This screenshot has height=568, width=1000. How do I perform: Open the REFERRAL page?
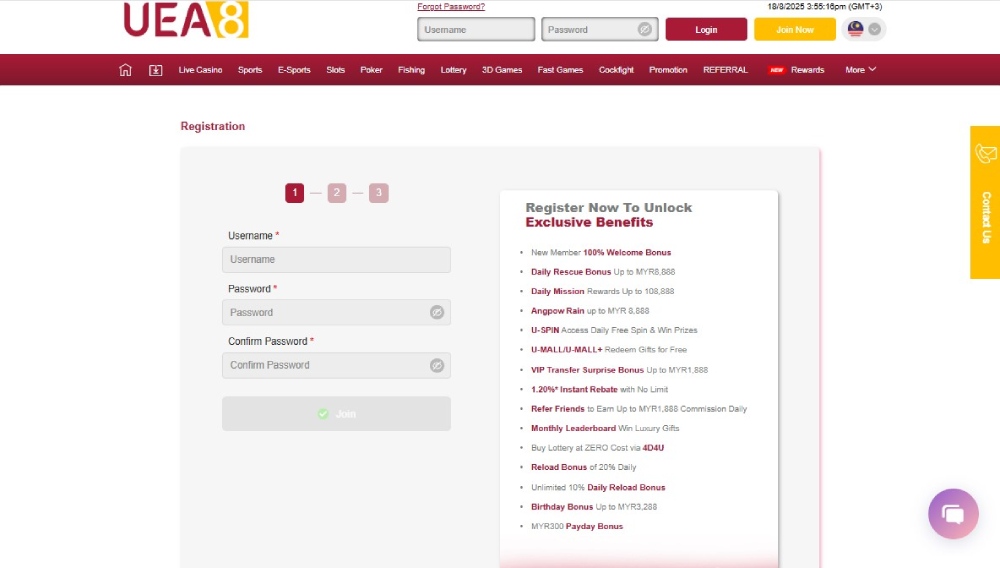(x=725, y=70)
